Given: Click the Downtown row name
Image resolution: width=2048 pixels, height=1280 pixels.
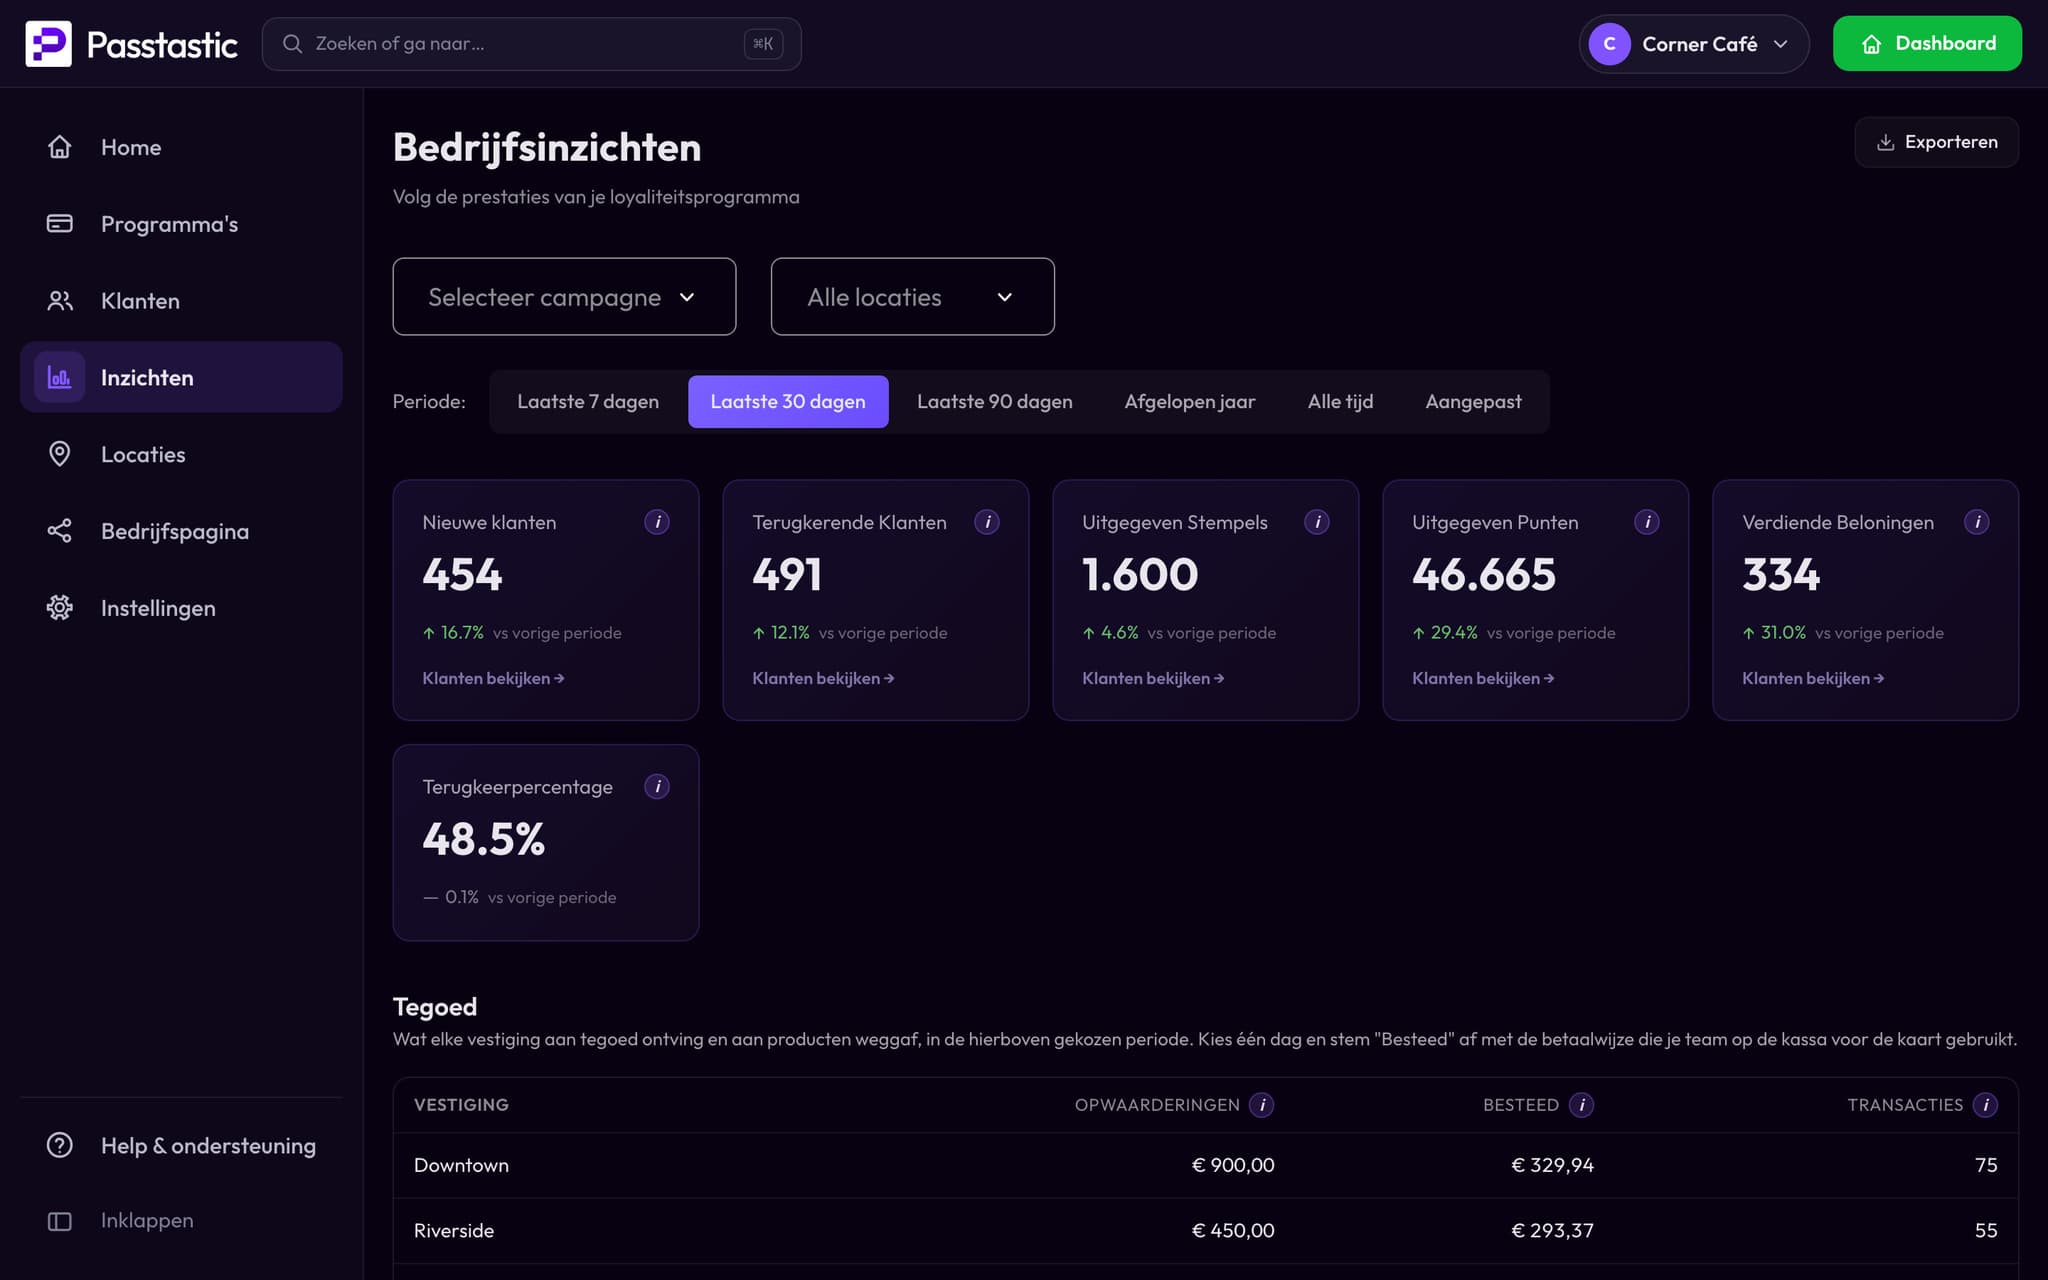Looking at the screenshot, I should pyautogui.click(x=461, y=1166).
